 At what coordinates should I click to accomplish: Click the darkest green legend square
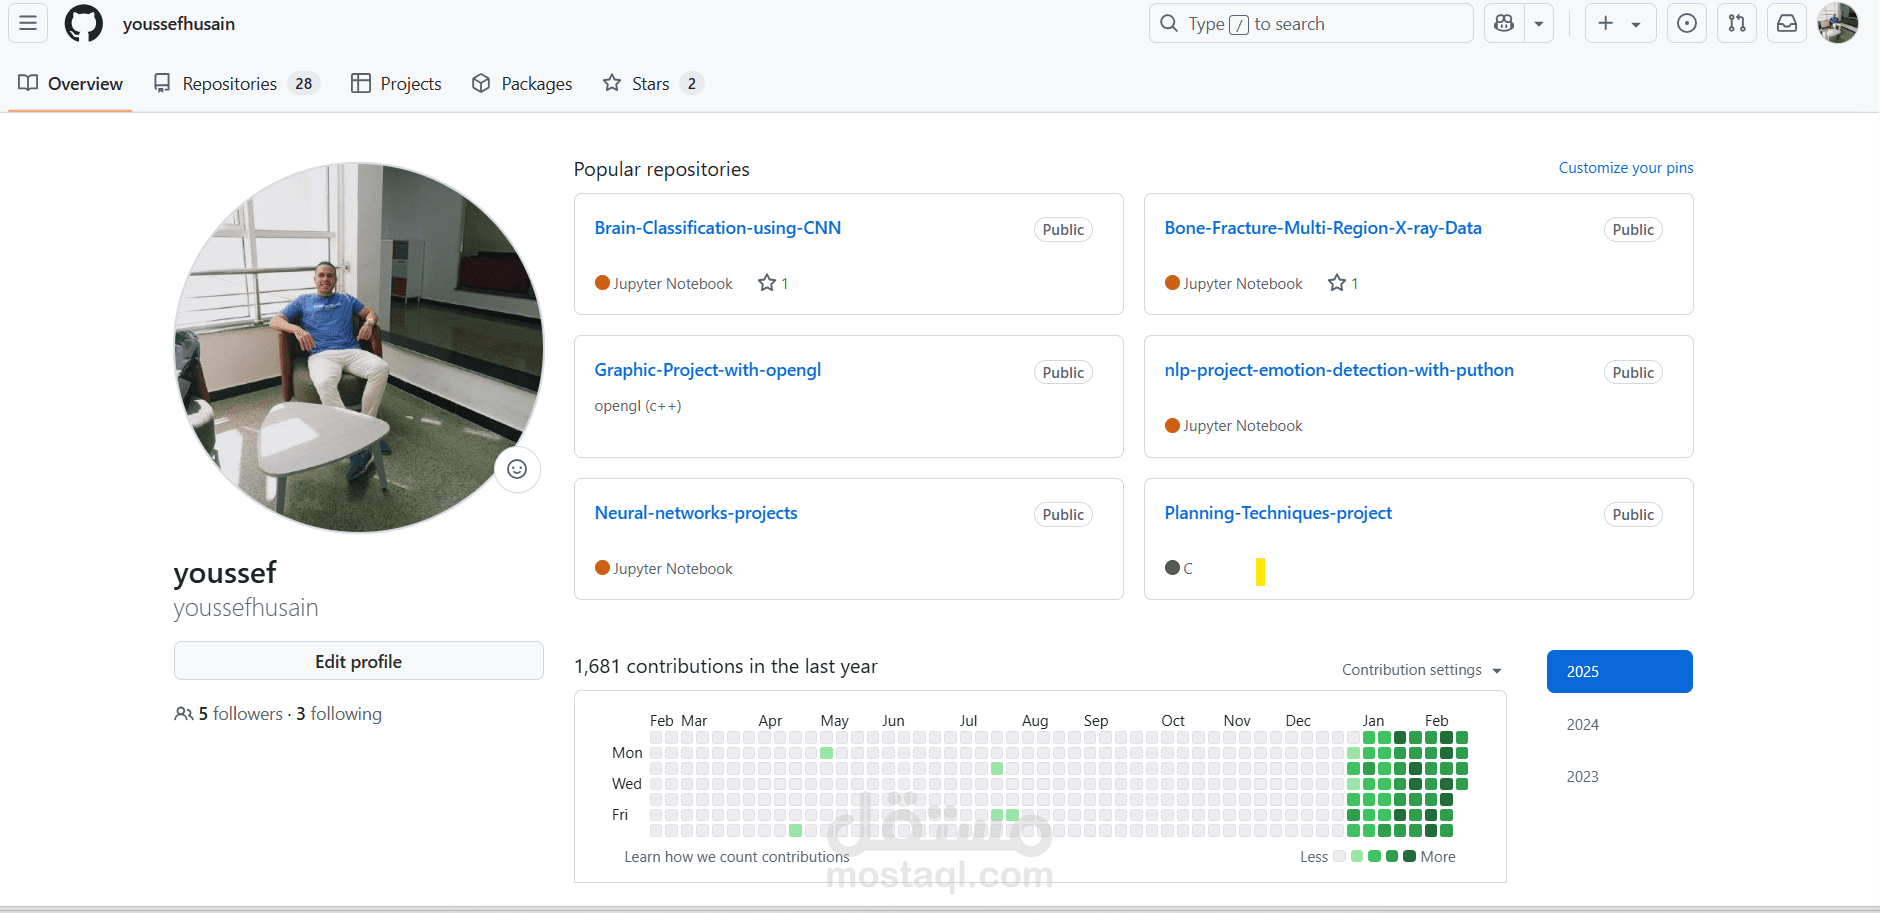[1409, 856]
